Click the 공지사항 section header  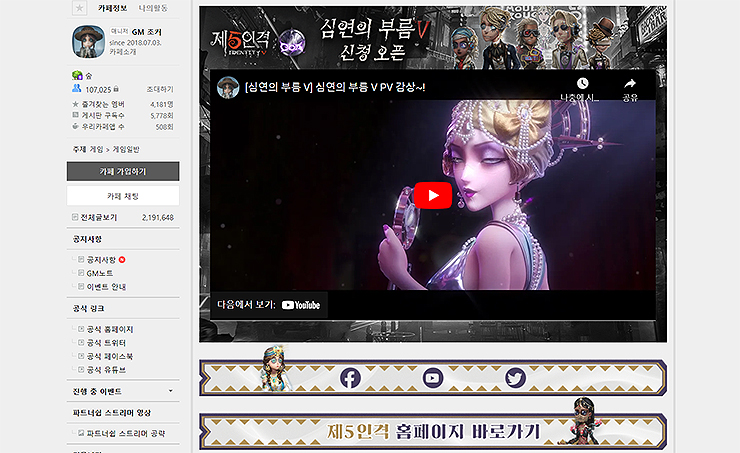click(87, 239)
